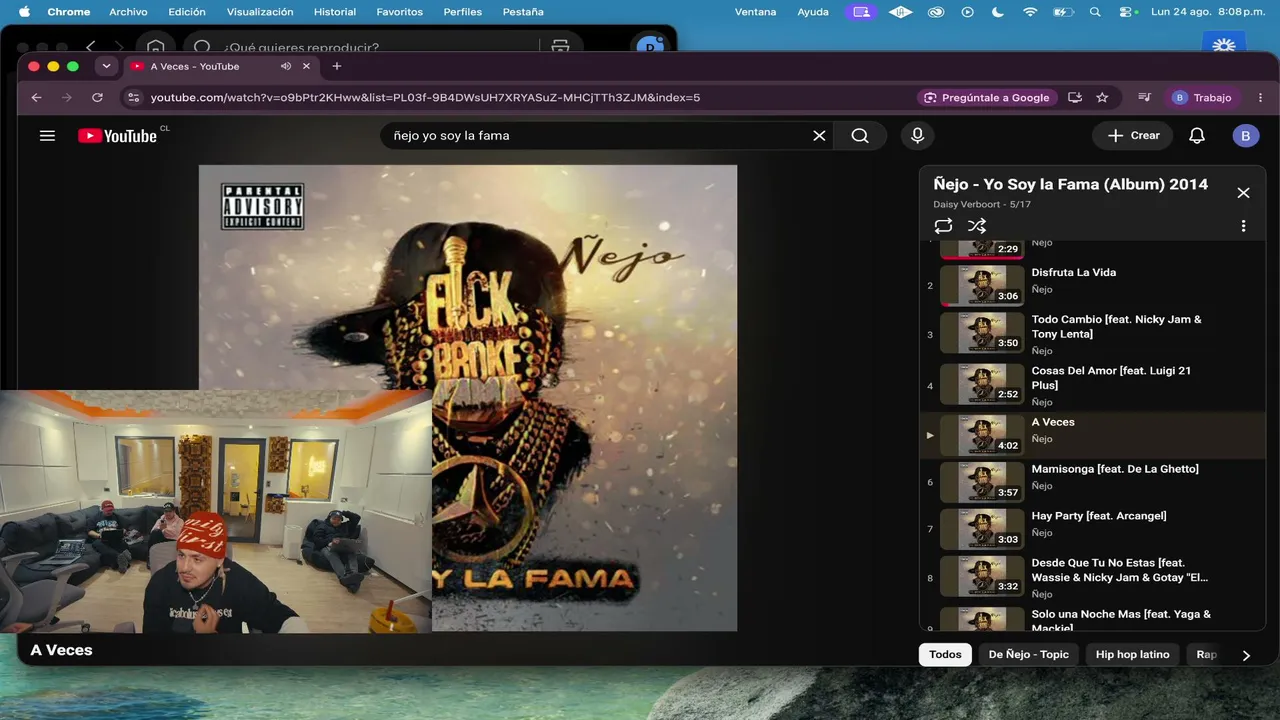Open Creative Cloud menu bar icon
The width and height of the screenshot is (1280, 720).
pos(936,12)
